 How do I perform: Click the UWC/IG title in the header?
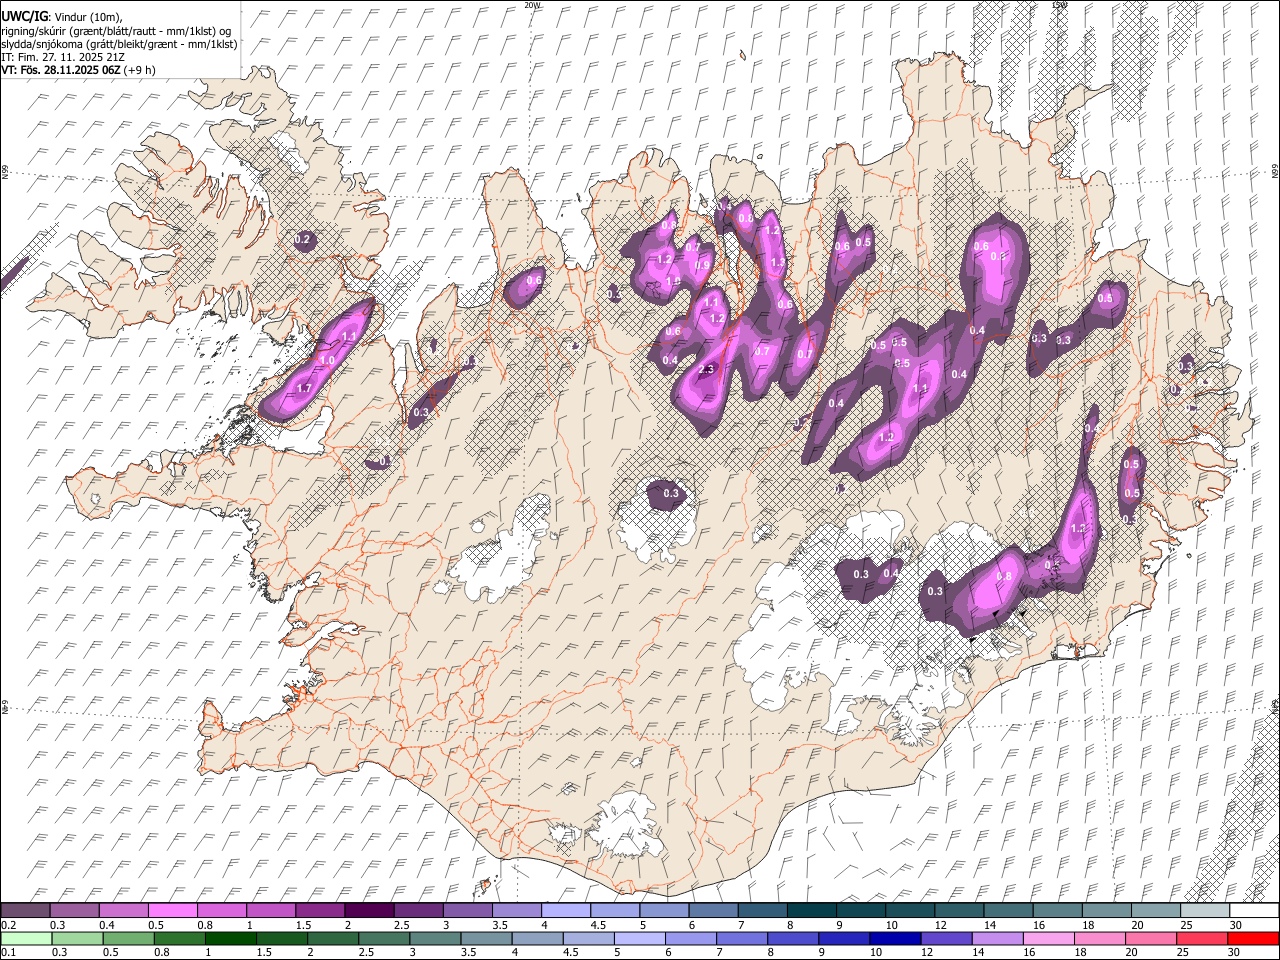(24, 17)
